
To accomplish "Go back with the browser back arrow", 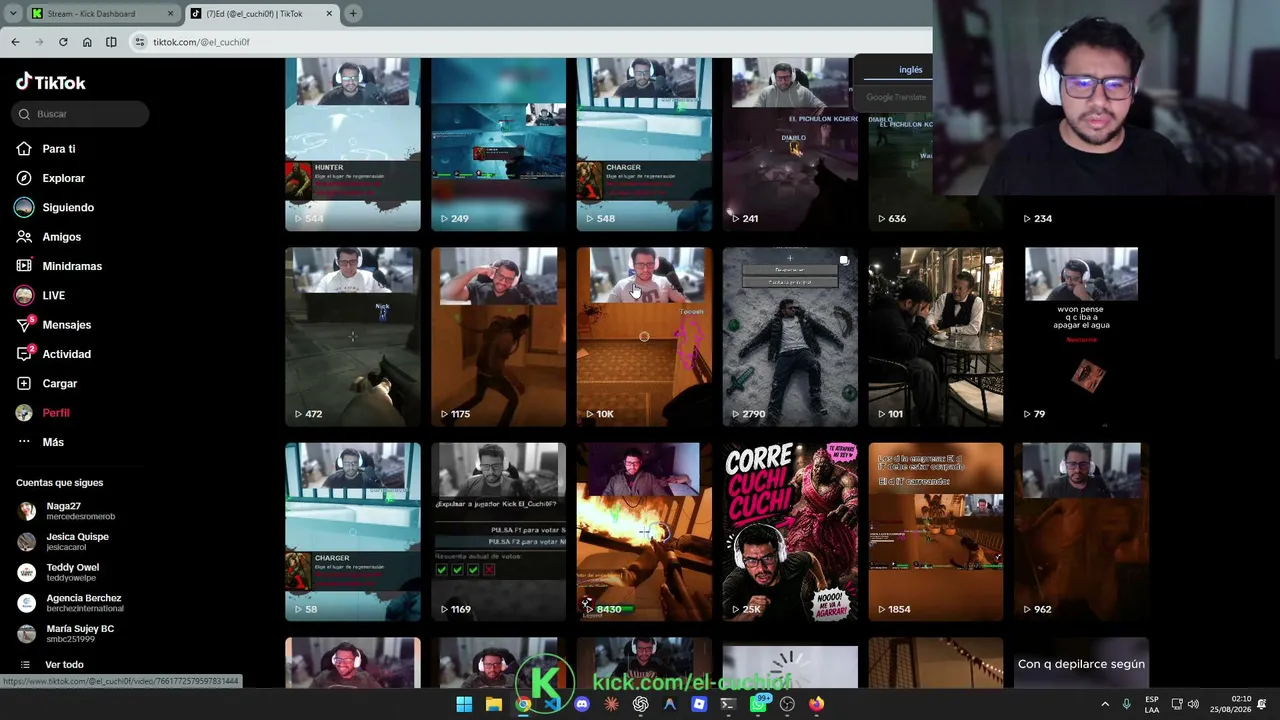I will [x=15, y=42].
